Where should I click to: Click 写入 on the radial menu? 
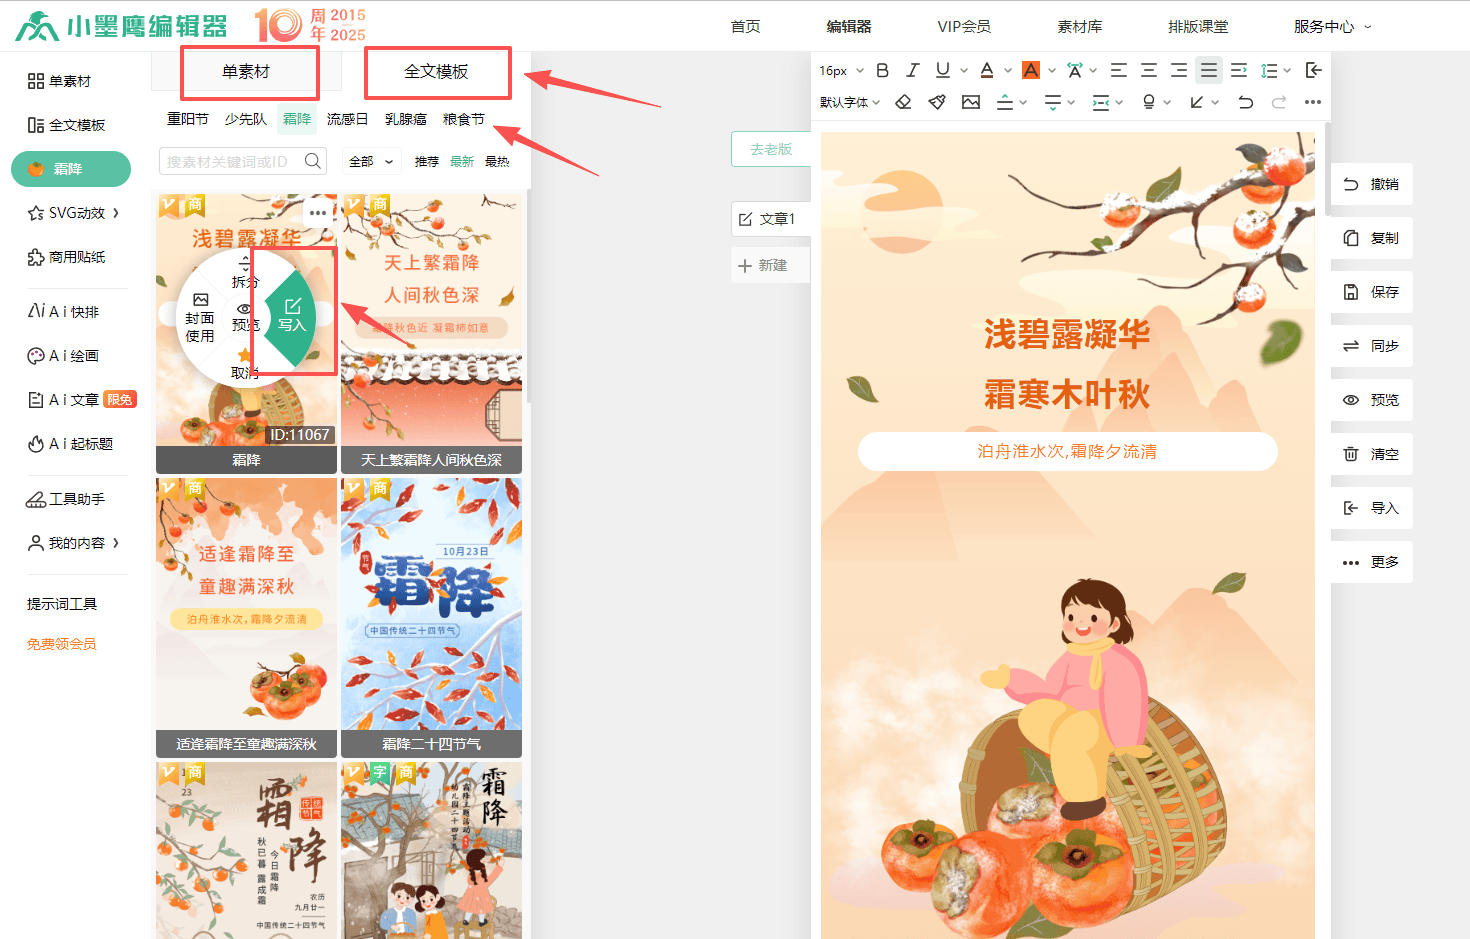coord(292,315)
